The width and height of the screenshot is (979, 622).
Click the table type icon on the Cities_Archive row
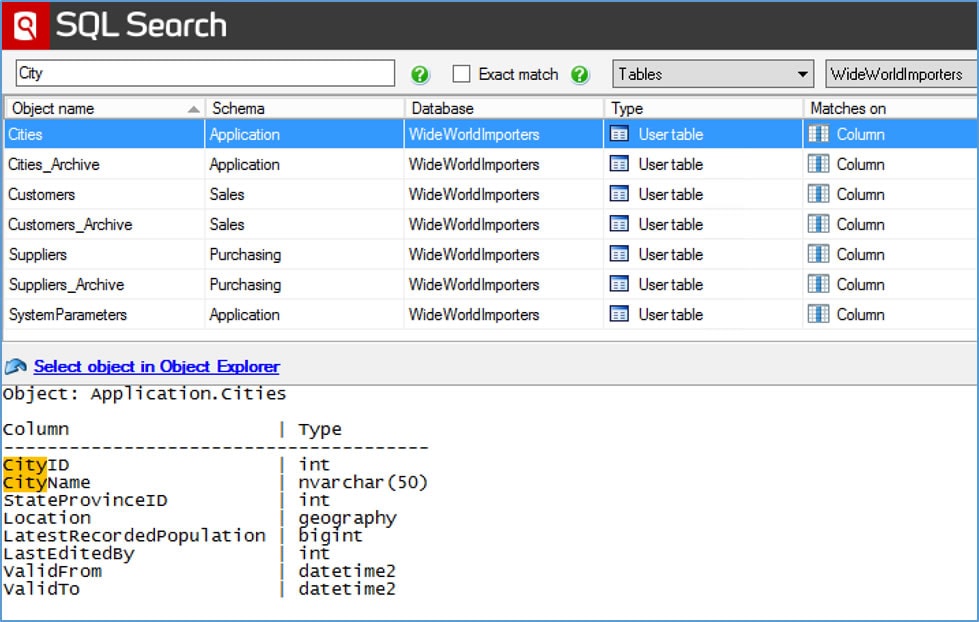click(x=619, y=164)
